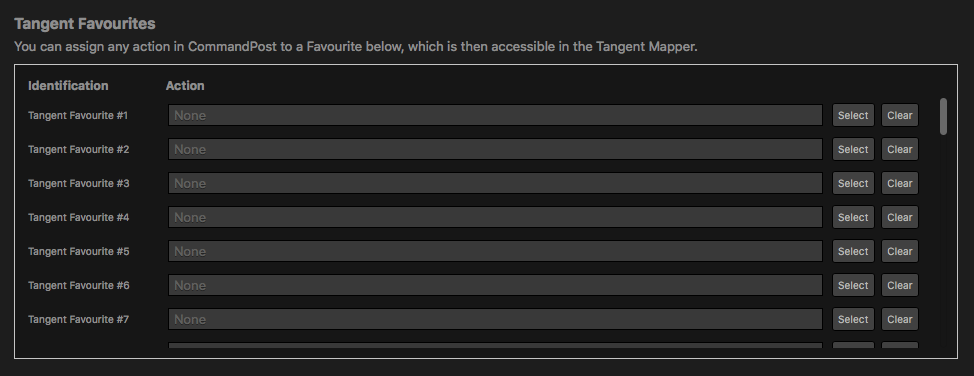Select action for Tangent Favourite #7
The image size is (974, 376).
click(x=853, y=319)
